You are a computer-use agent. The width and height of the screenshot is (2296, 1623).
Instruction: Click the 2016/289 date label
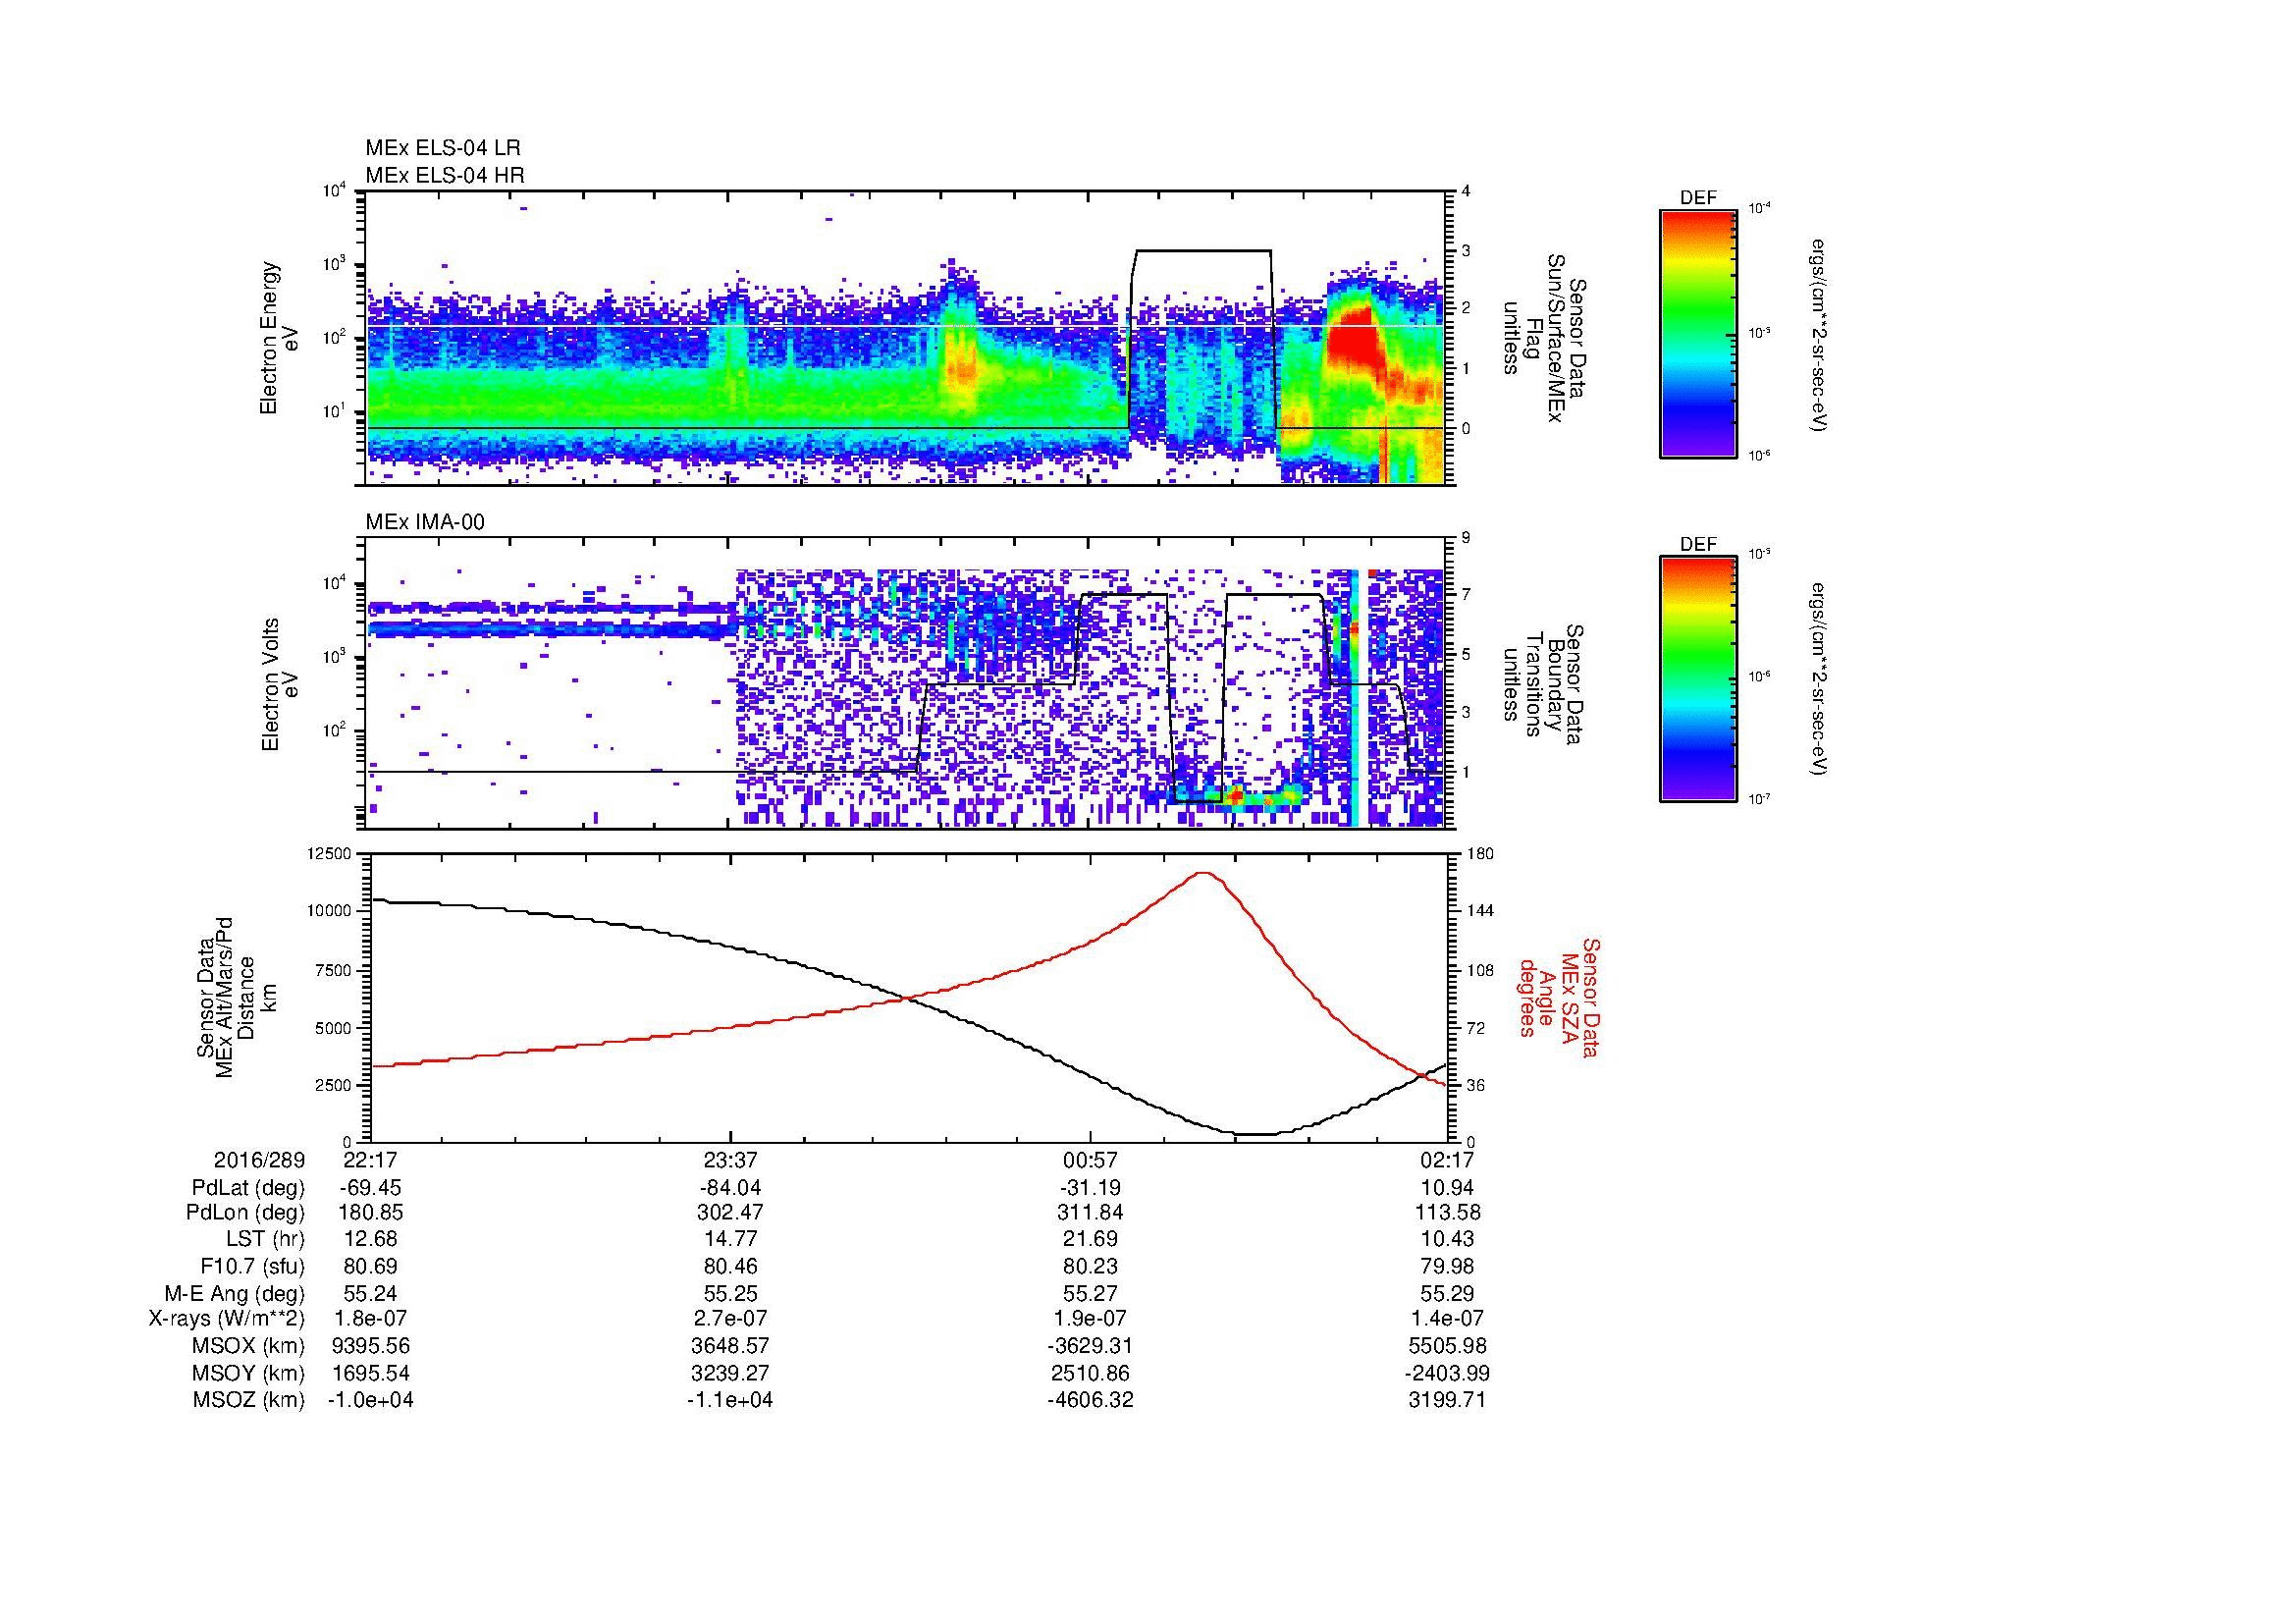pos(259,1160)
